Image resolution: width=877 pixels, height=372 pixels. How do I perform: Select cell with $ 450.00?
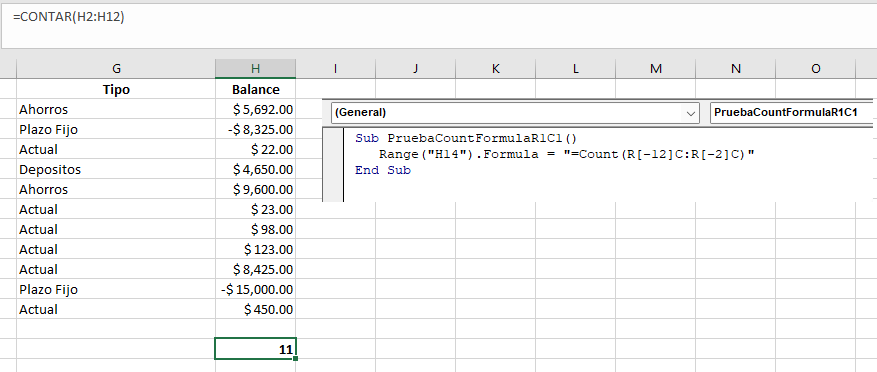click(256, 309)
